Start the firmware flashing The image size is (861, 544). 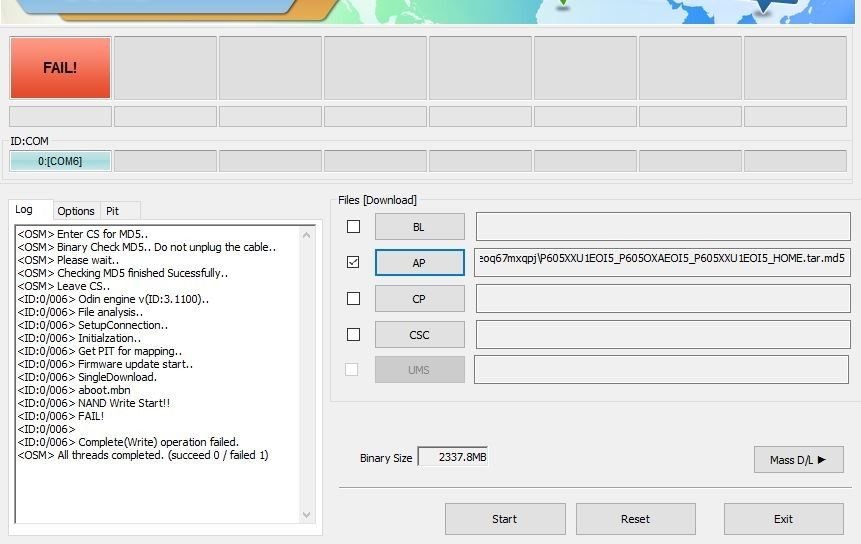click(505, 519)
